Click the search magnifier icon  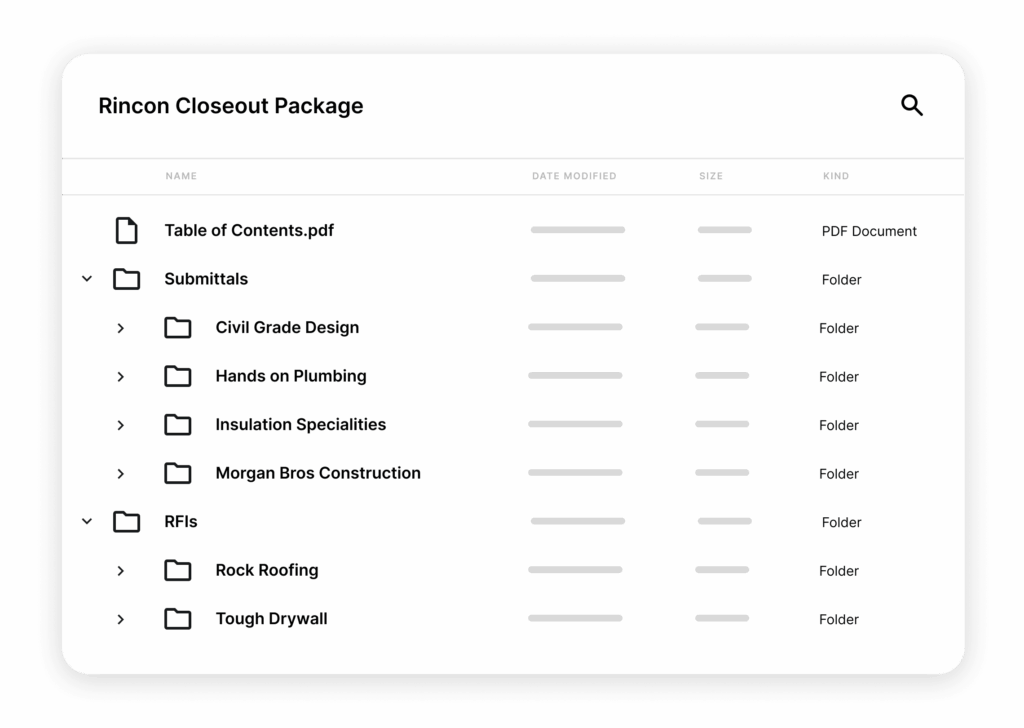tap(911, 105)
